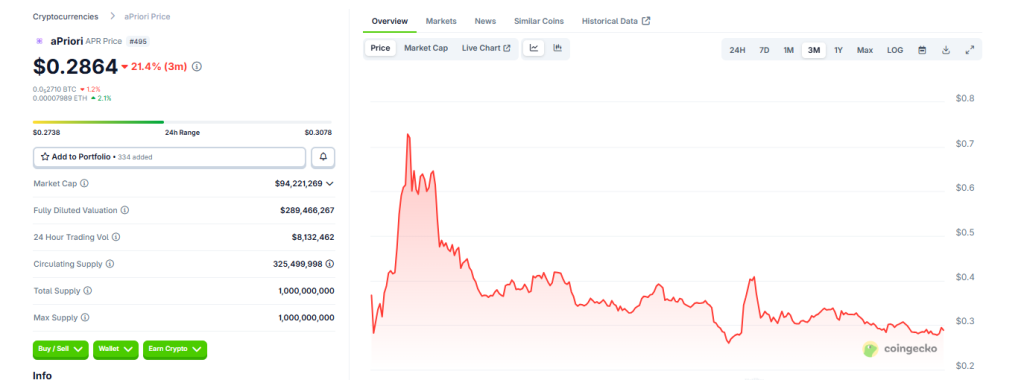Click the $0.8 axis label
1024x380 pixels.
click(965, 99)
